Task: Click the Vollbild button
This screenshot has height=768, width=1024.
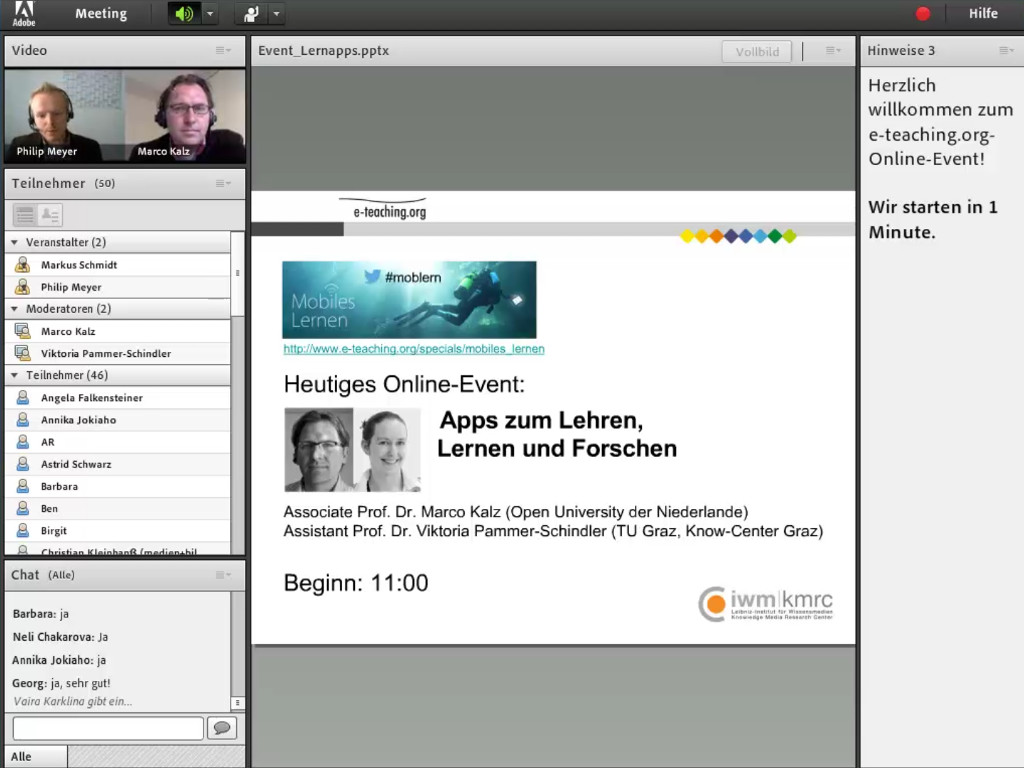Action: pos(757,52)
